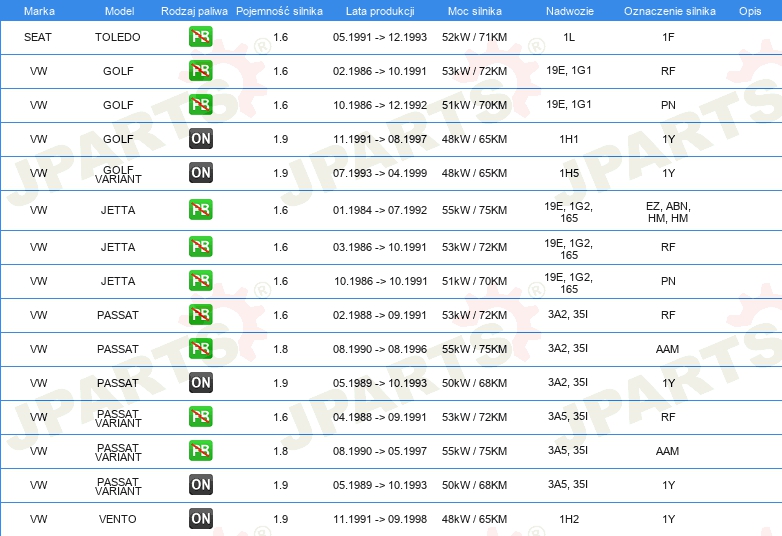This screenshot has height=536, width=782.
Task: Click engine capacity 1.8 in PASSAT 08.1996 row
Action: 281,349
